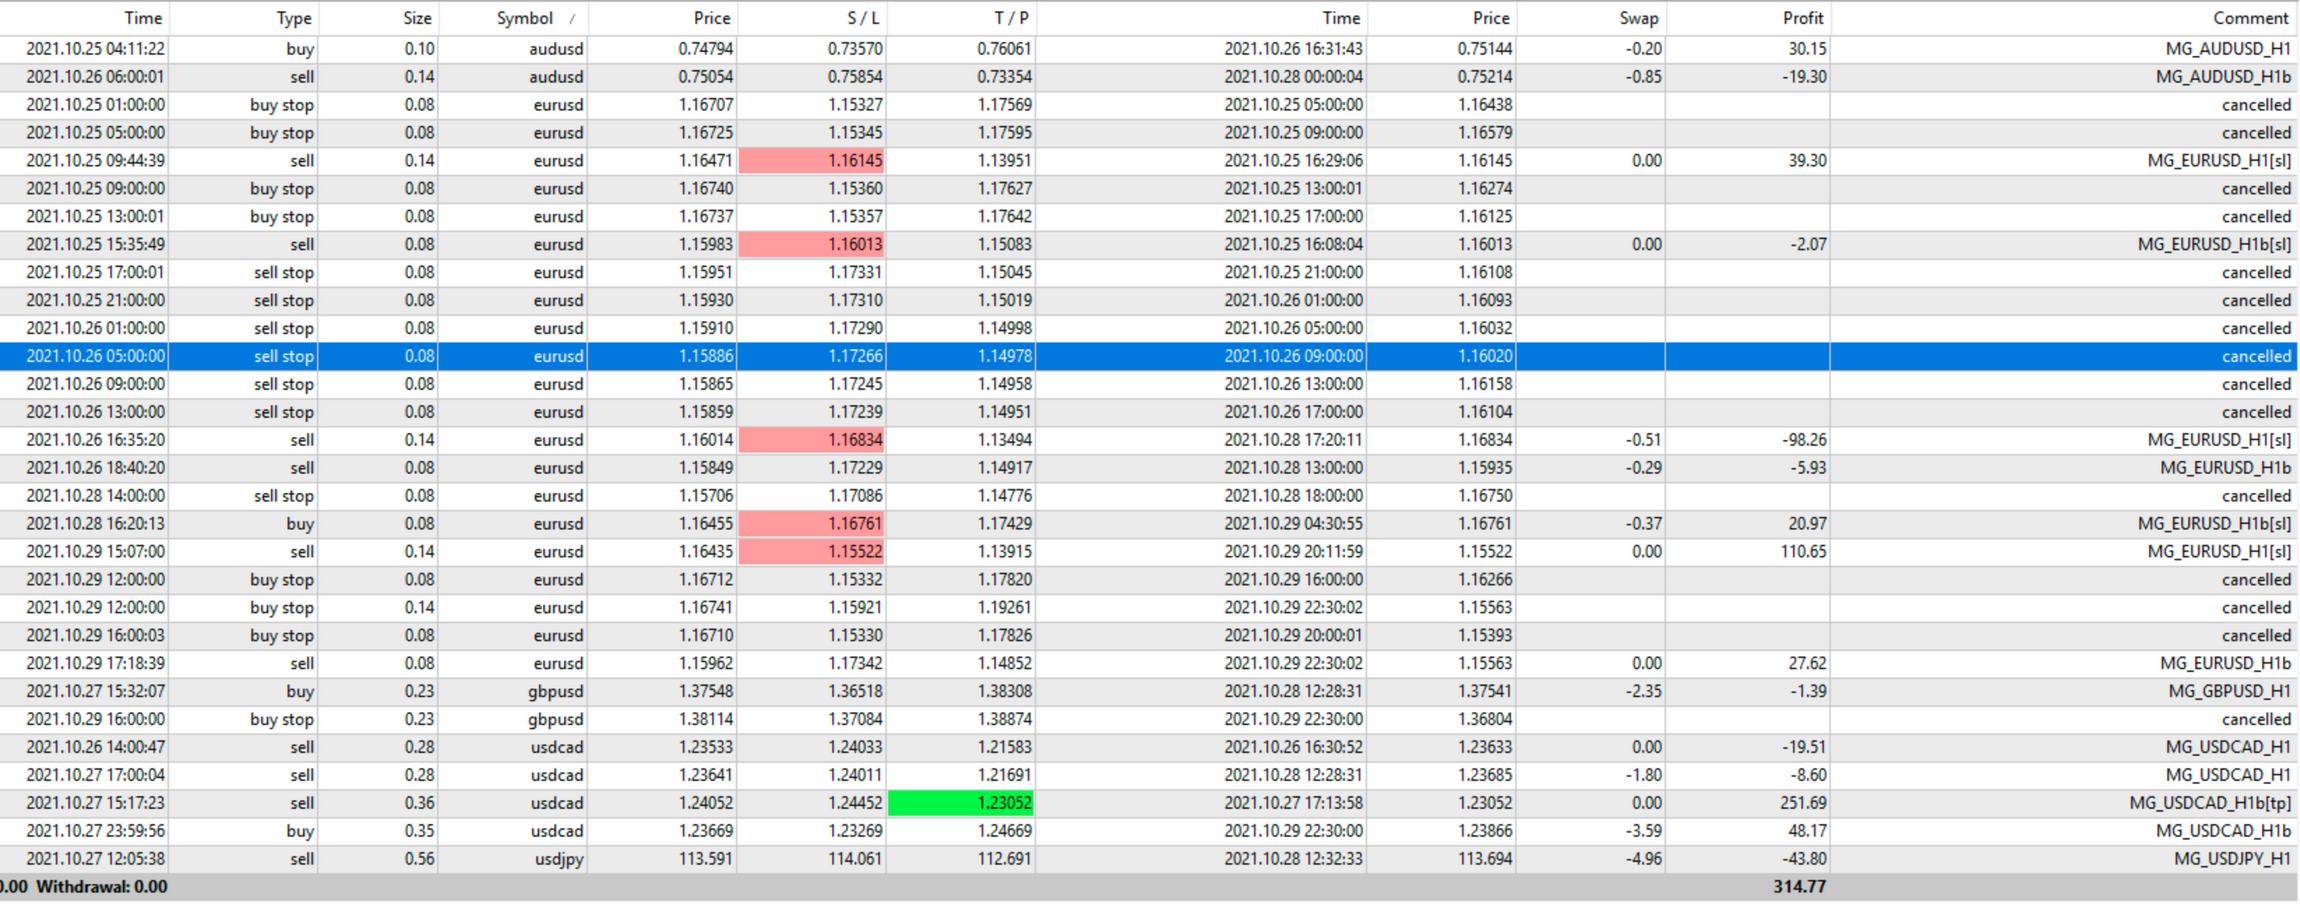Select the Comment column header

[2064, 18]
